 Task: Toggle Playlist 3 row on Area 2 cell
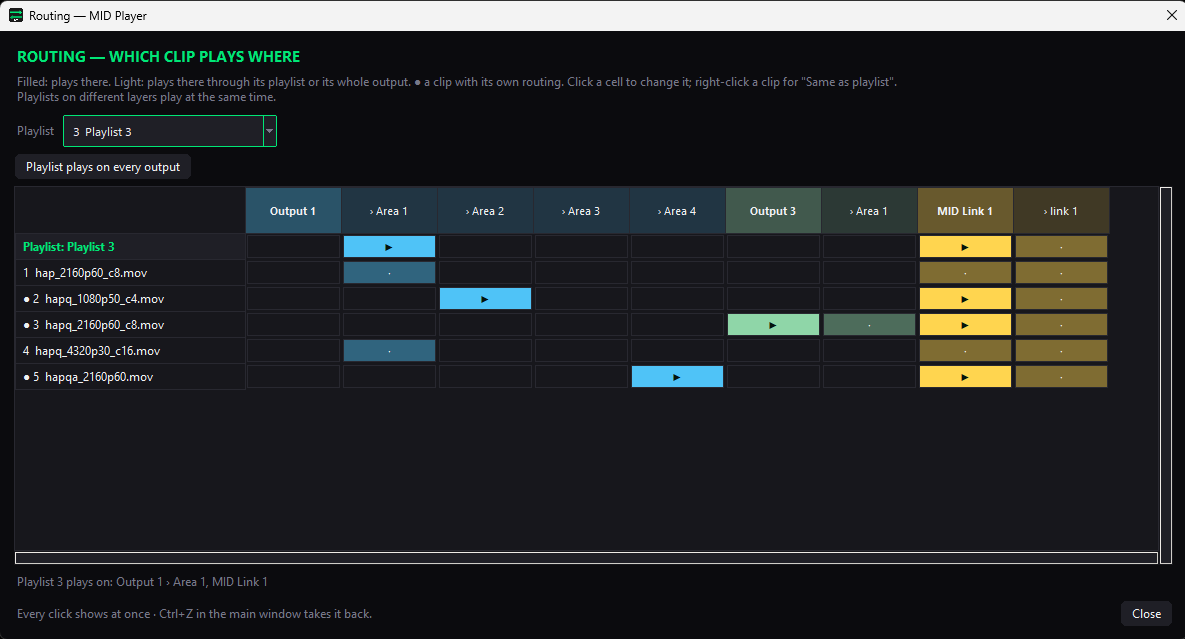pos(485,247)
